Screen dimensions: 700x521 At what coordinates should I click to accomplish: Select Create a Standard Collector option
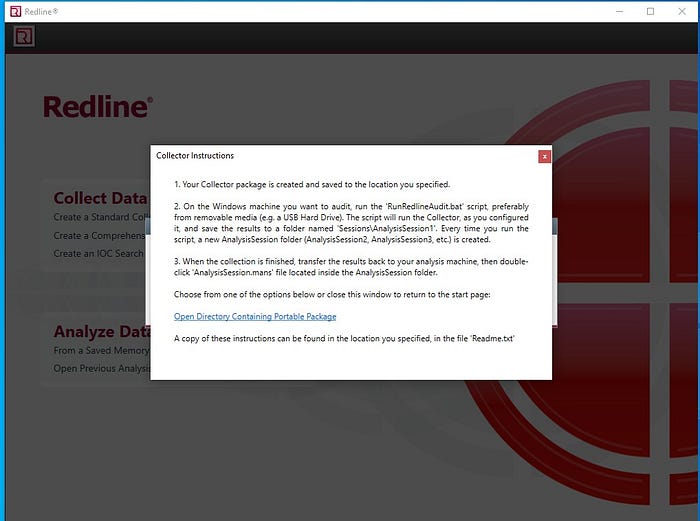tap(102, 217)
